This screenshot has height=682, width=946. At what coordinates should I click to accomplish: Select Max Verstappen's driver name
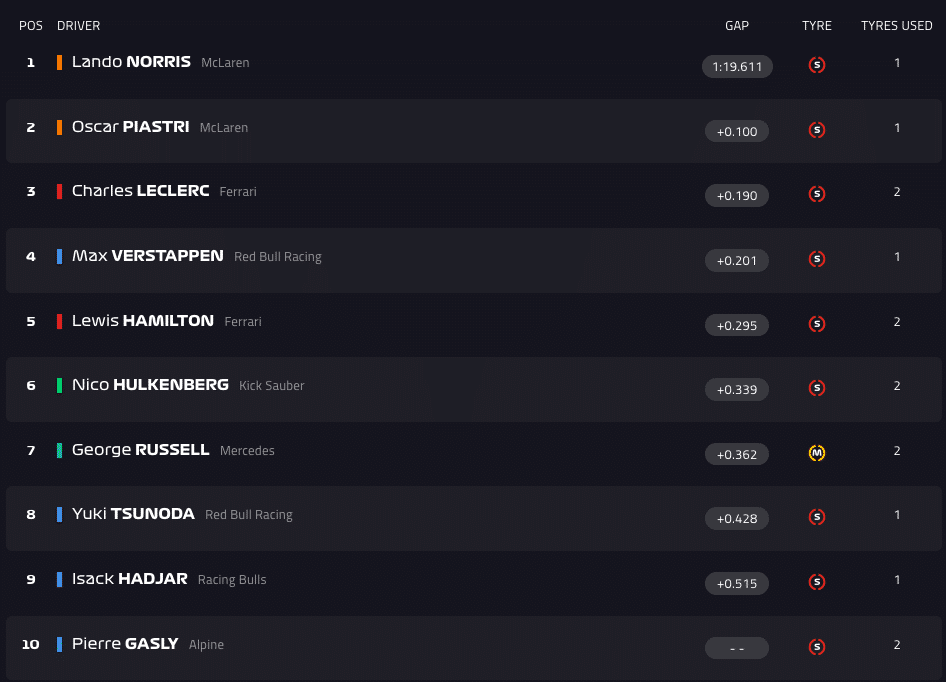[x=148, y=256]
